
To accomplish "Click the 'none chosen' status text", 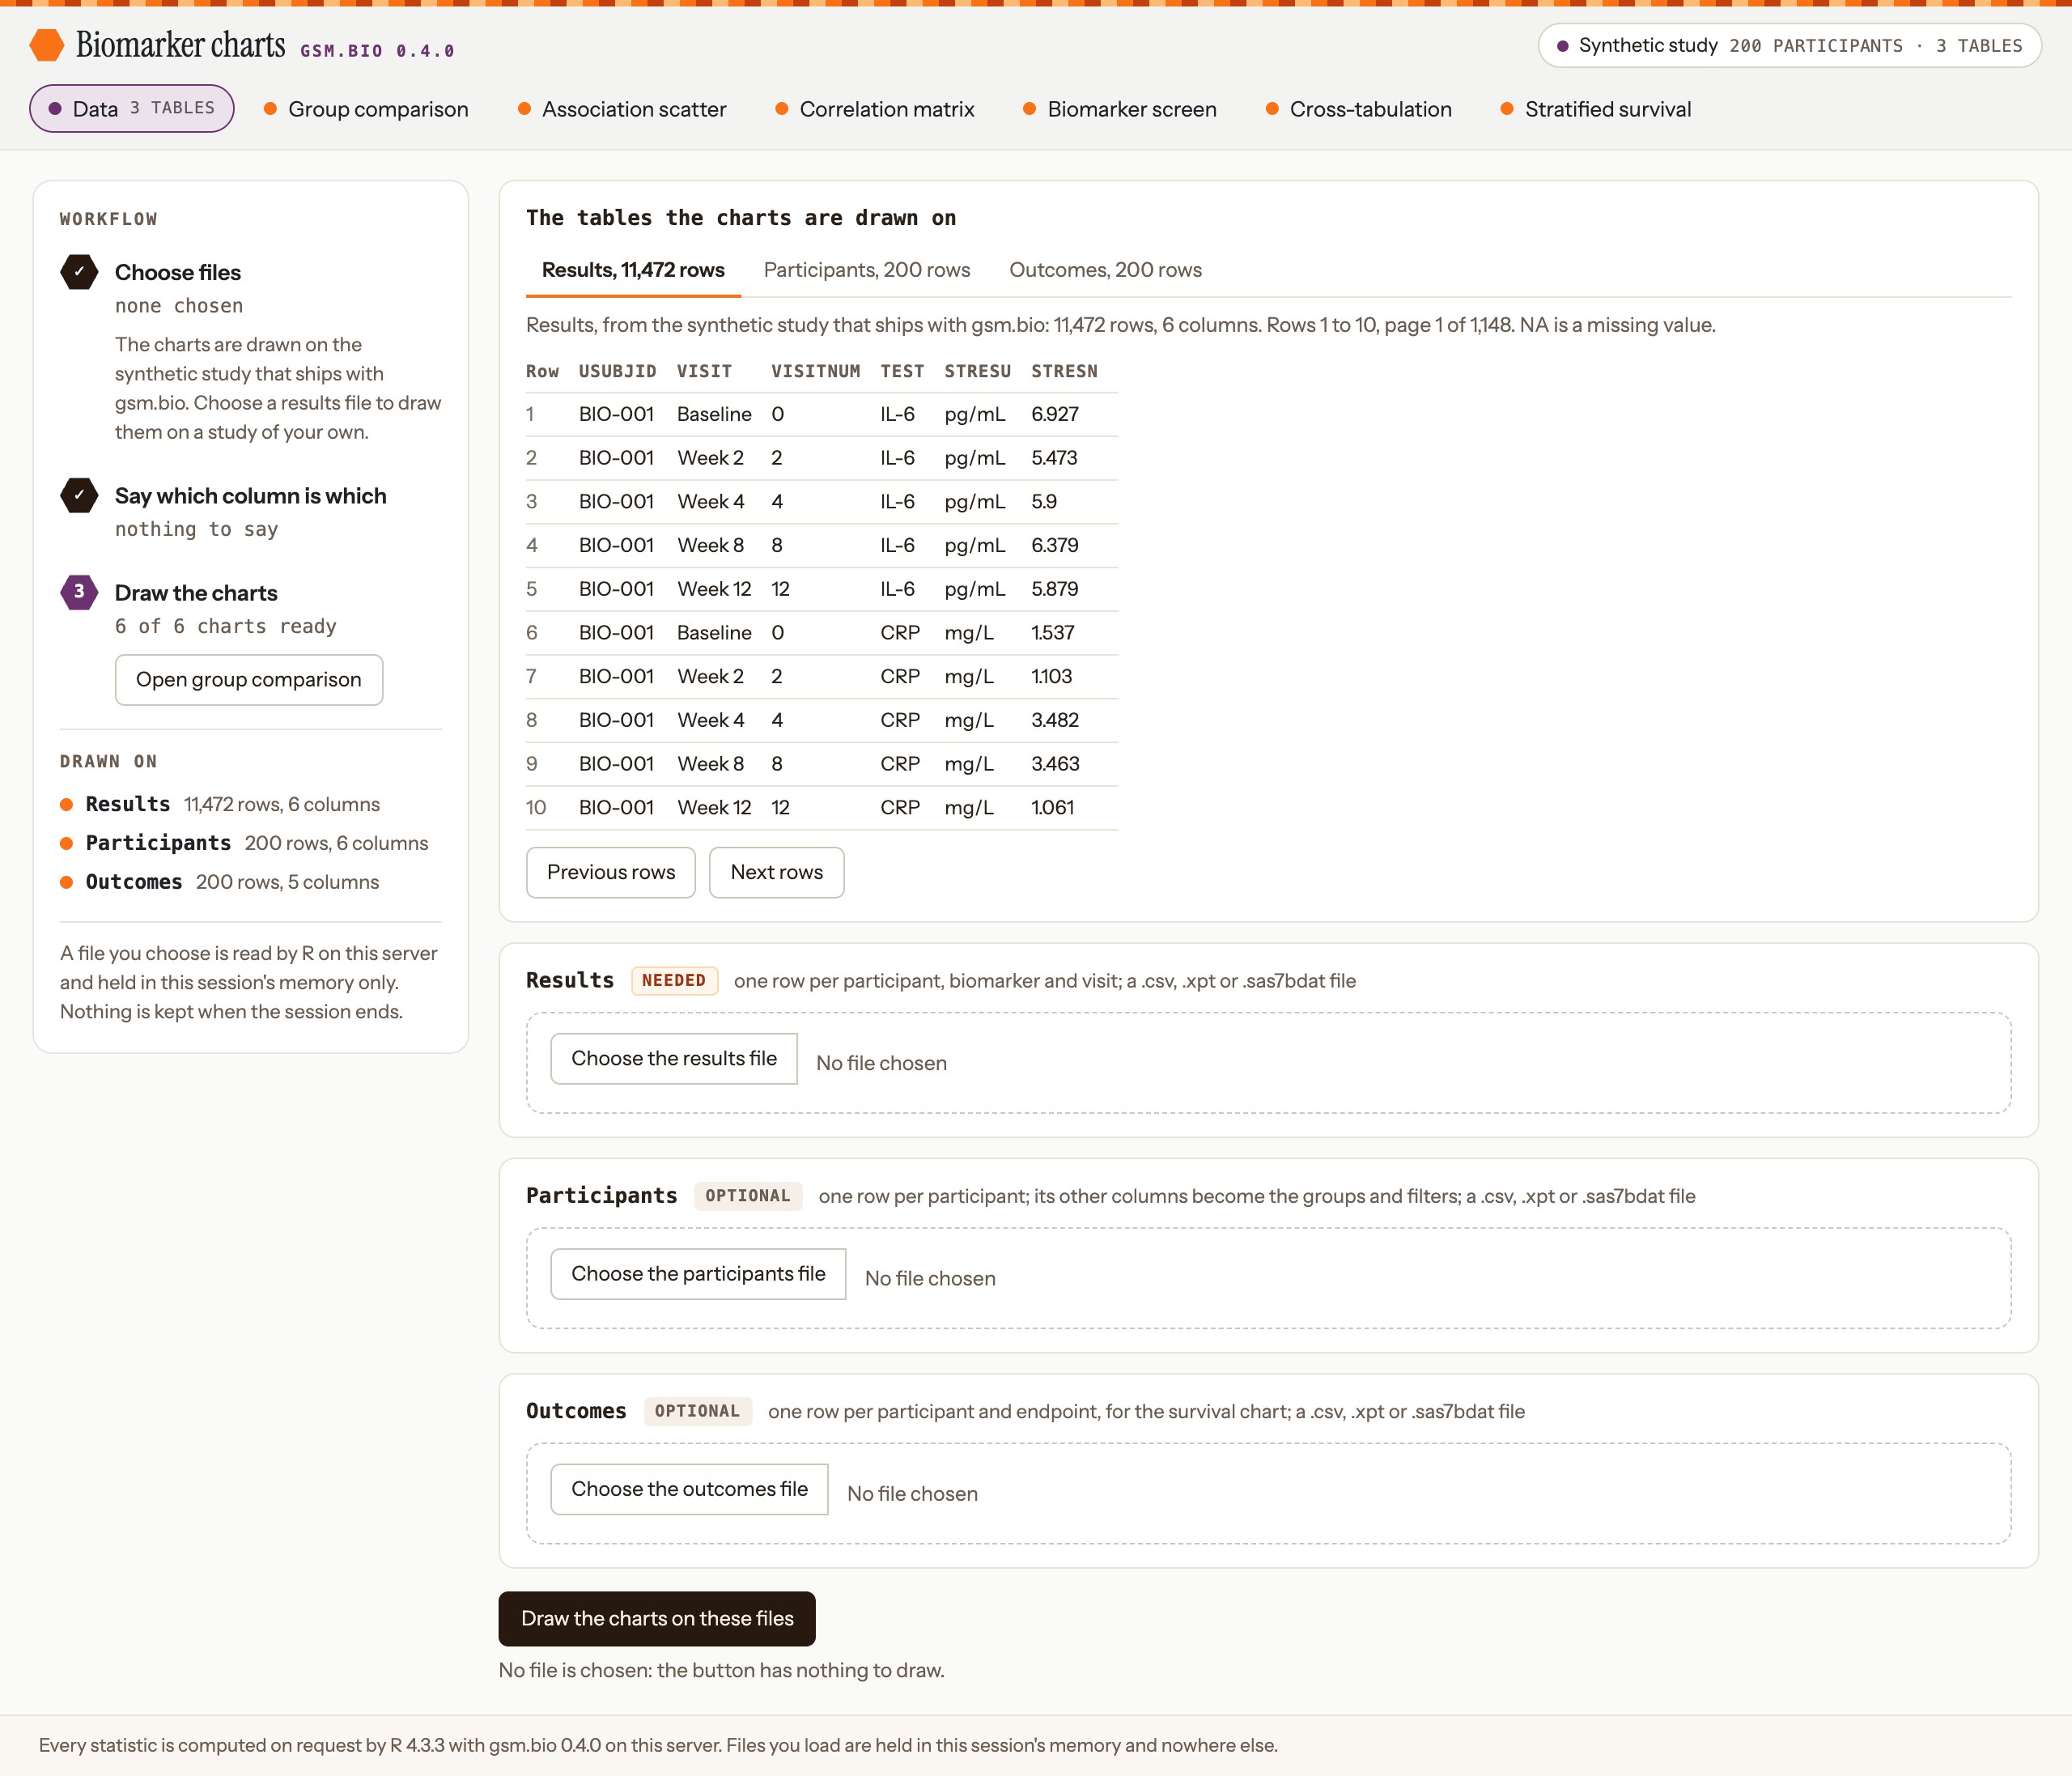I will [x=179, y=306].
